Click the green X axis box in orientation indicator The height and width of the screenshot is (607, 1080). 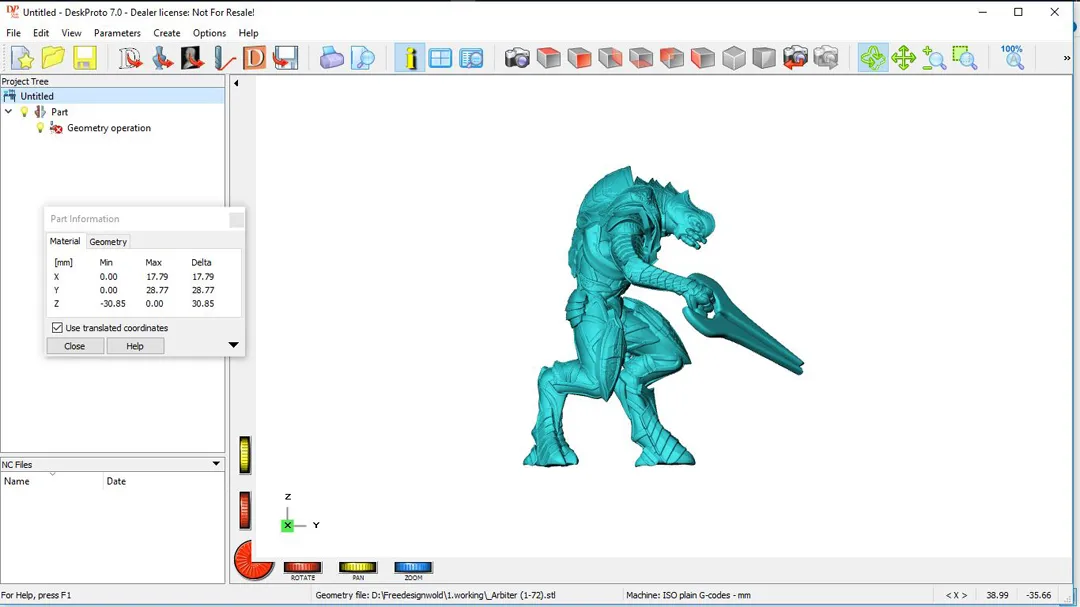pyautogui.click(x=287, y=525)
